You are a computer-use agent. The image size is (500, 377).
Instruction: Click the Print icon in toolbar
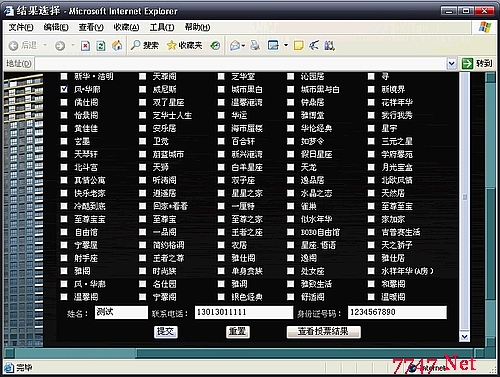(x=255, y=45)
